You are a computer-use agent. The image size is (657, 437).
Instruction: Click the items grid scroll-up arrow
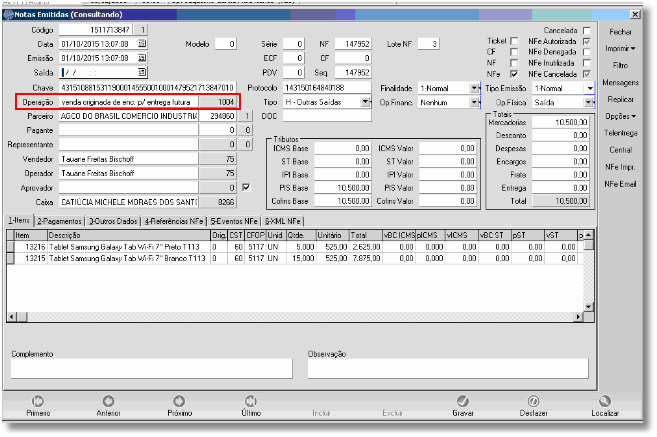589,235
